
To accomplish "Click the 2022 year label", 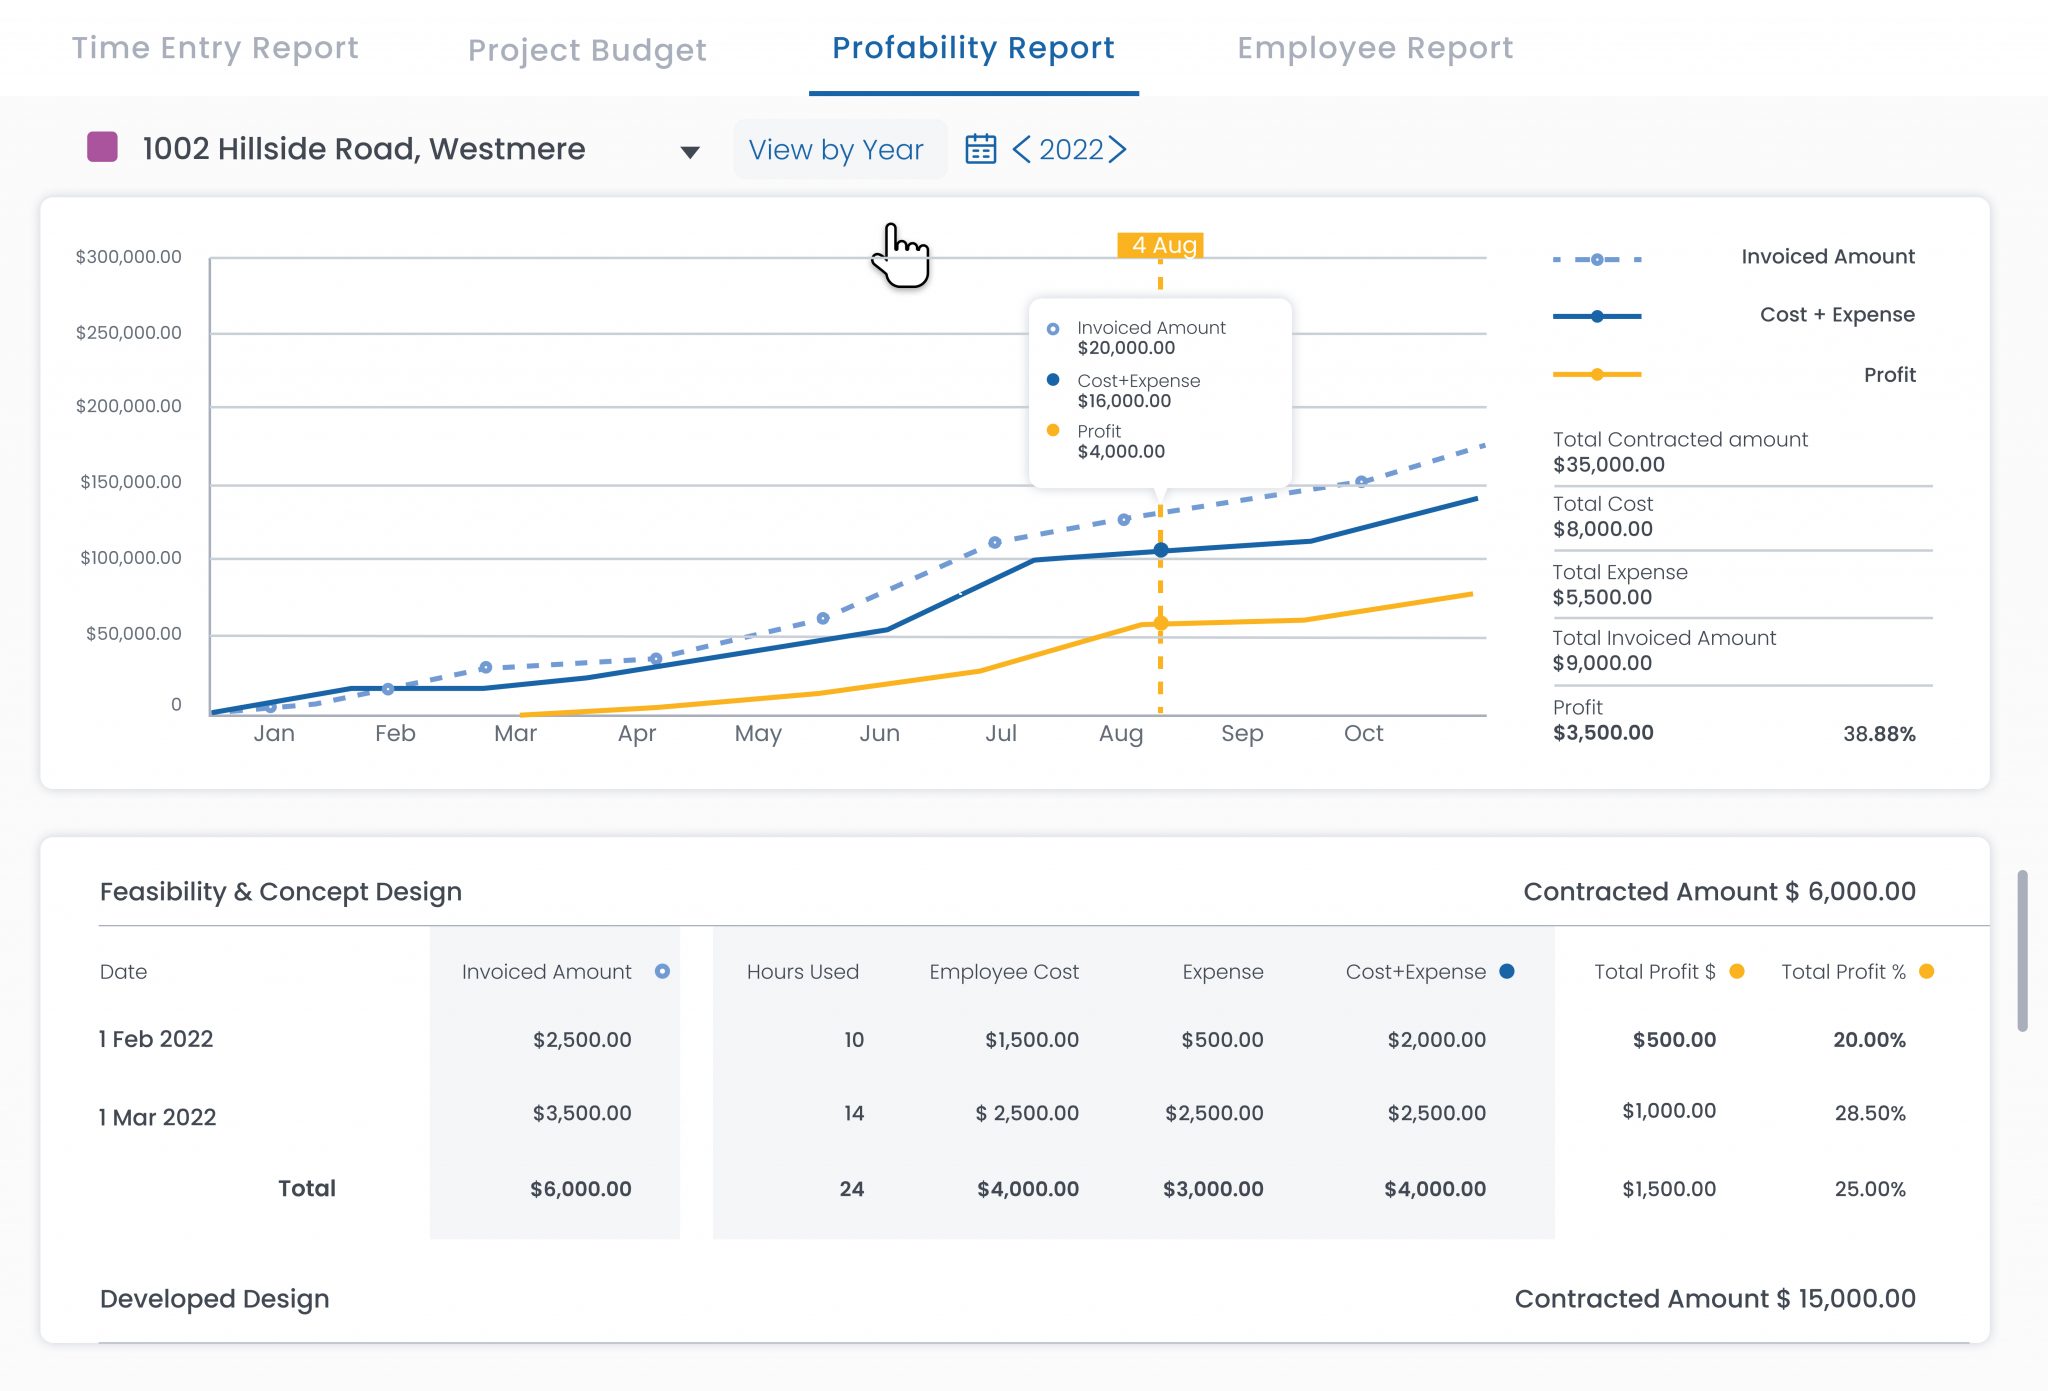I will pyautogui.click(x=1071, y=150).
